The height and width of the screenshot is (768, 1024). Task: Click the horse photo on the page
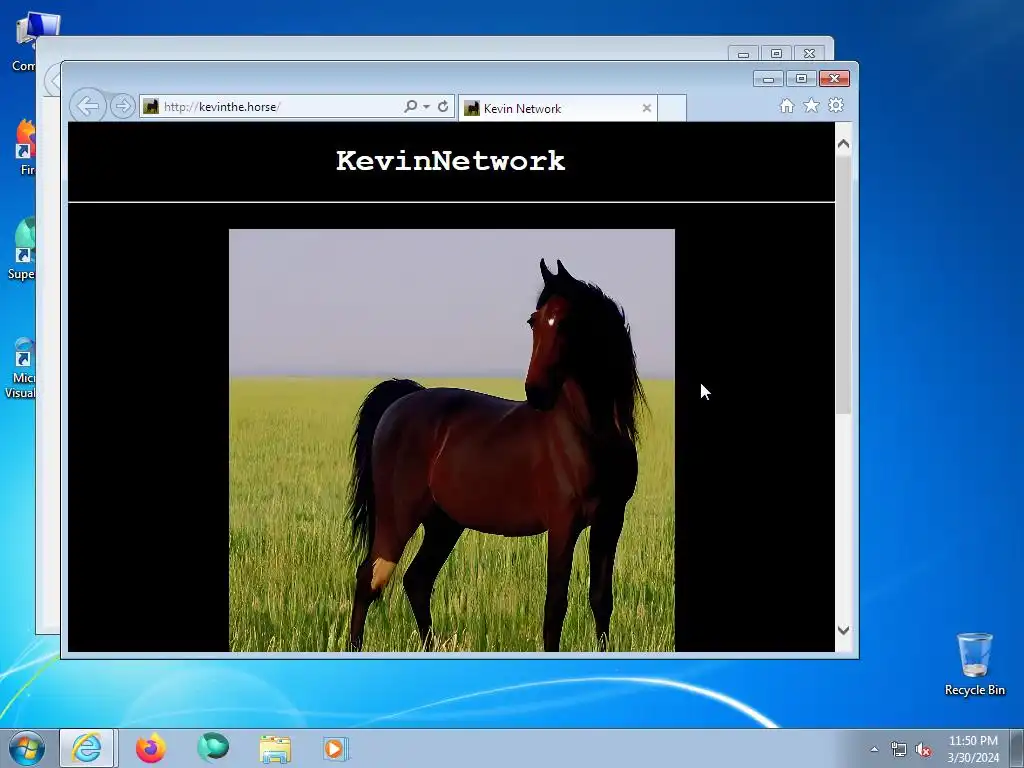click(452, 440)
